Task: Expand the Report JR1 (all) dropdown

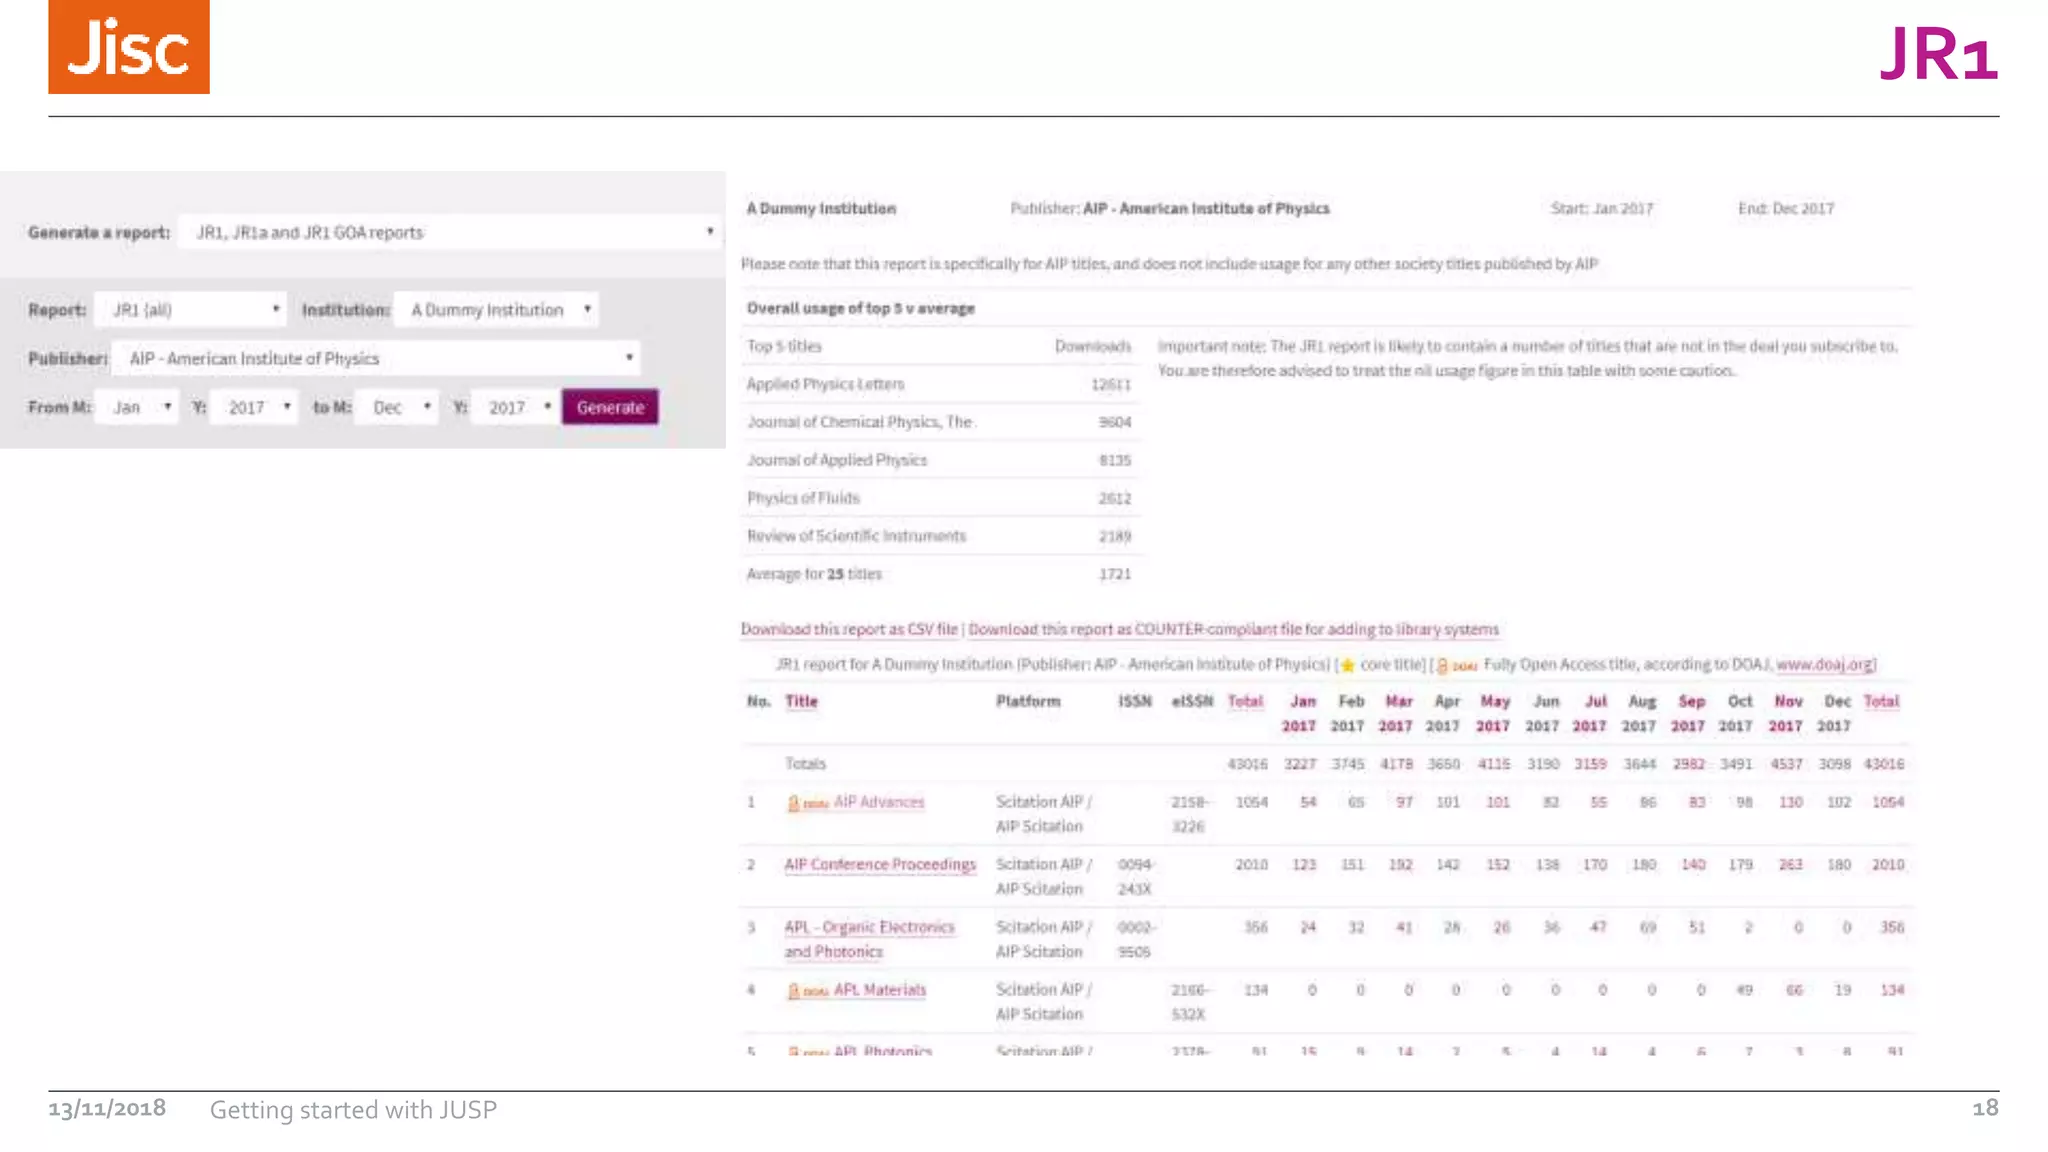Action: [191, 310]
